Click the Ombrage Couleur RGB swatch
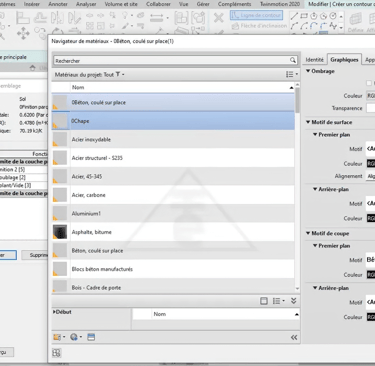The height and width of the screenshot is (366, 375). [x=371, y=96]
